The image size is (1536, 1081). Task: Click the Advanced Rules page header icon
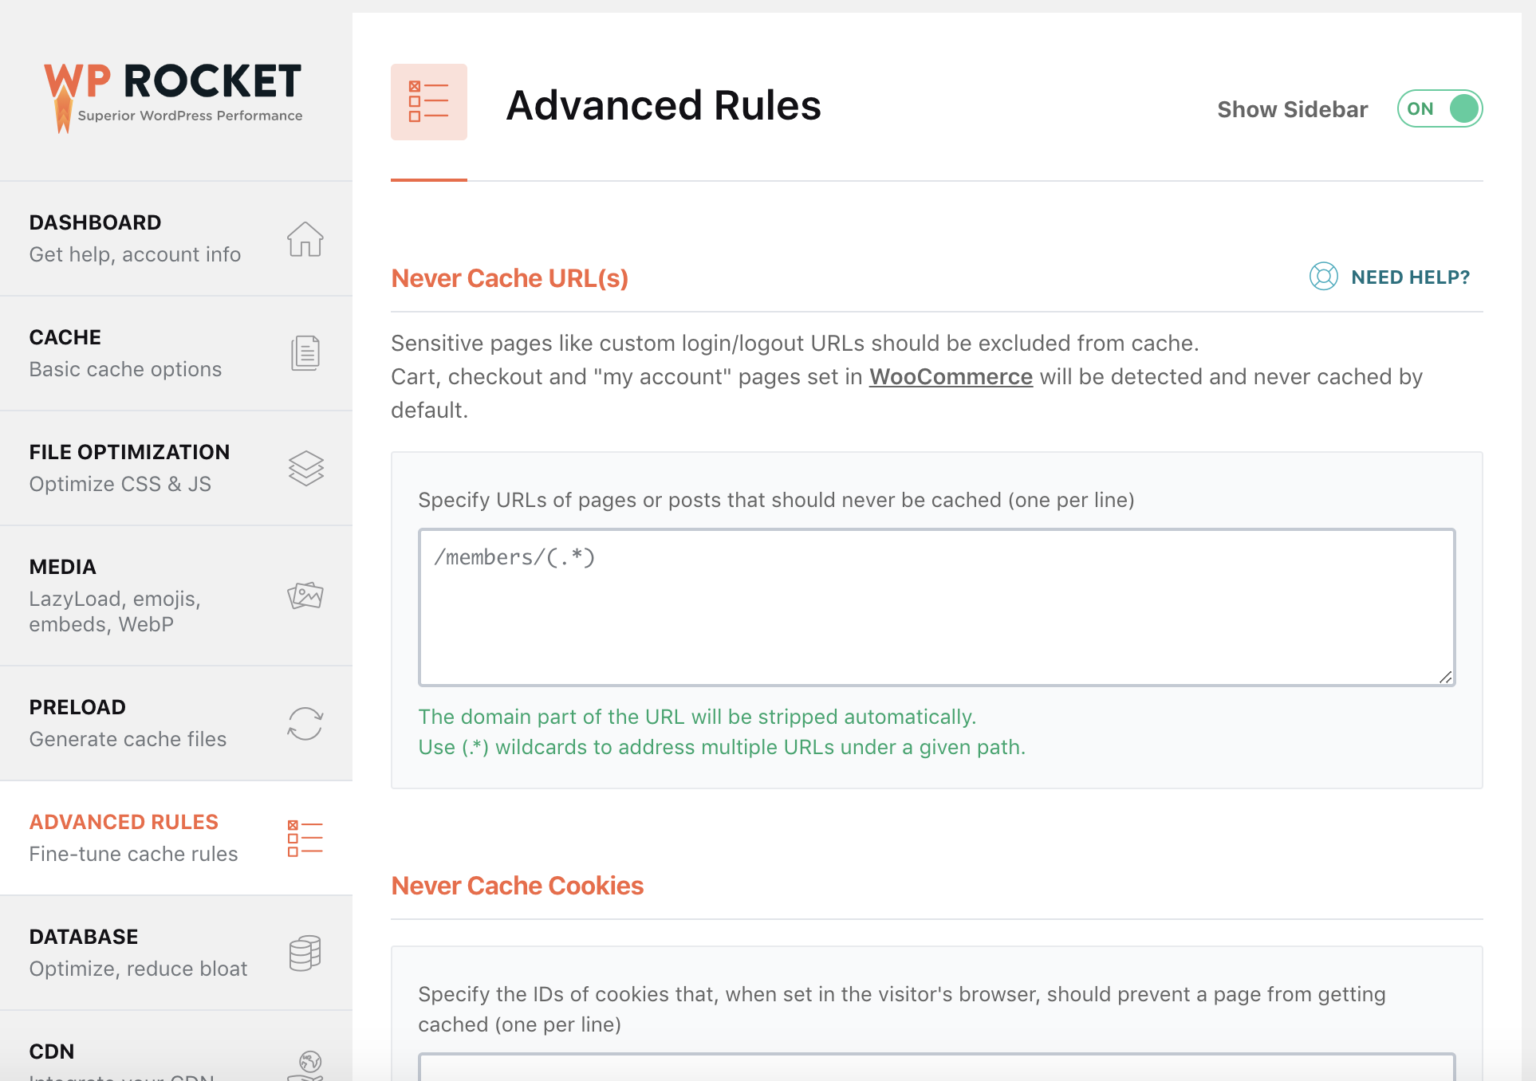[429, 102]
